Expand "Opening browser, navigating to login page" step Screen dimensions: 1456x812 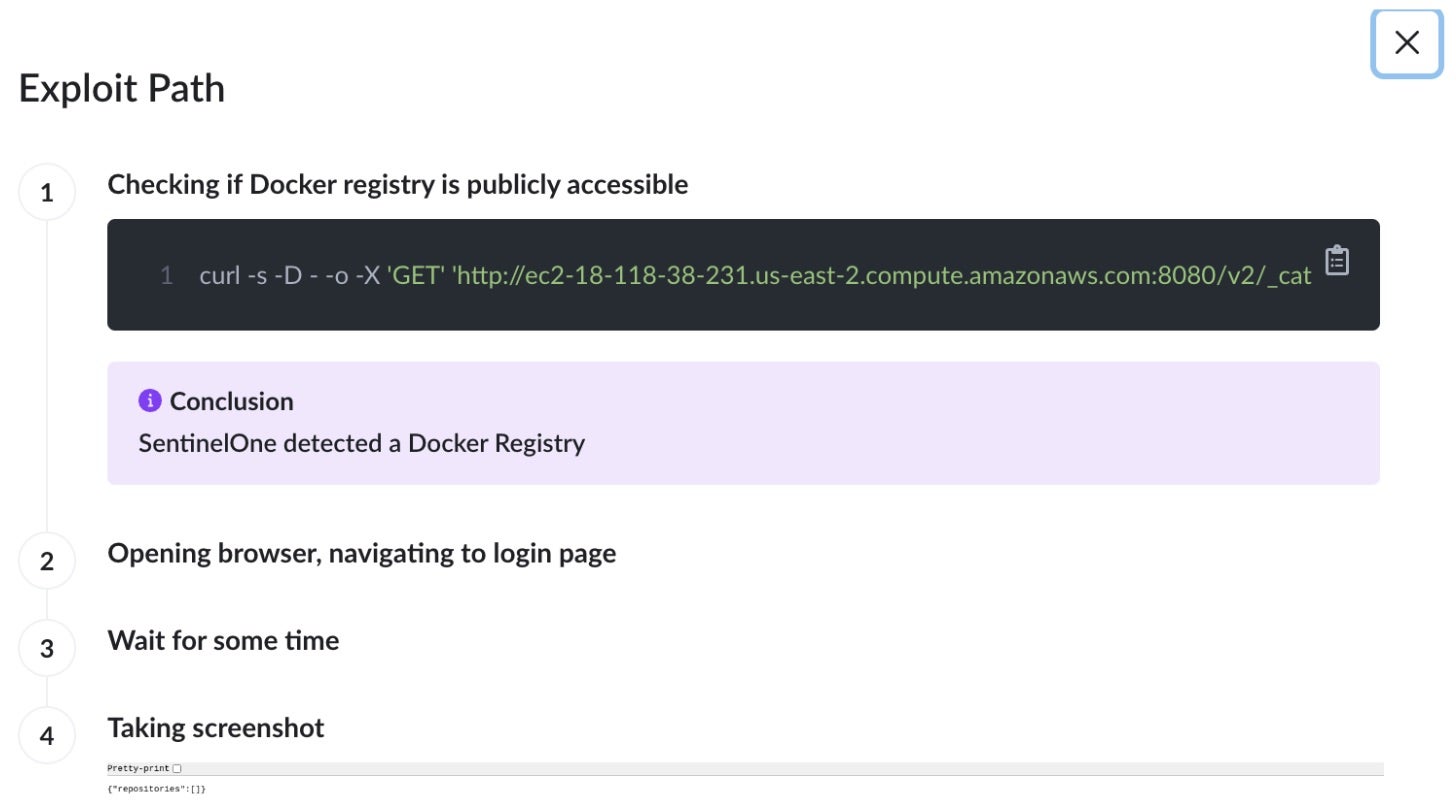click(x=361, y=553)
